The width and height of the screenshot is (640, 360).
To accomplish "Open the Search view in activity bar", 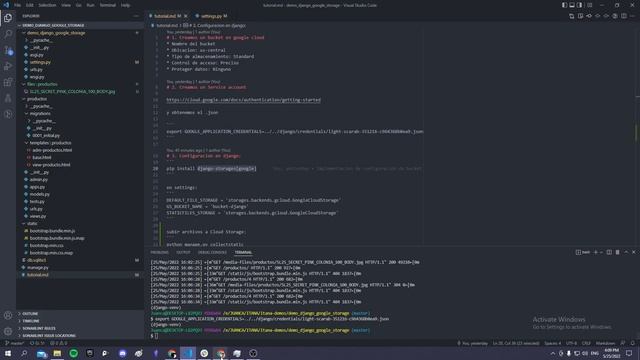I will (x=8, y=34).
